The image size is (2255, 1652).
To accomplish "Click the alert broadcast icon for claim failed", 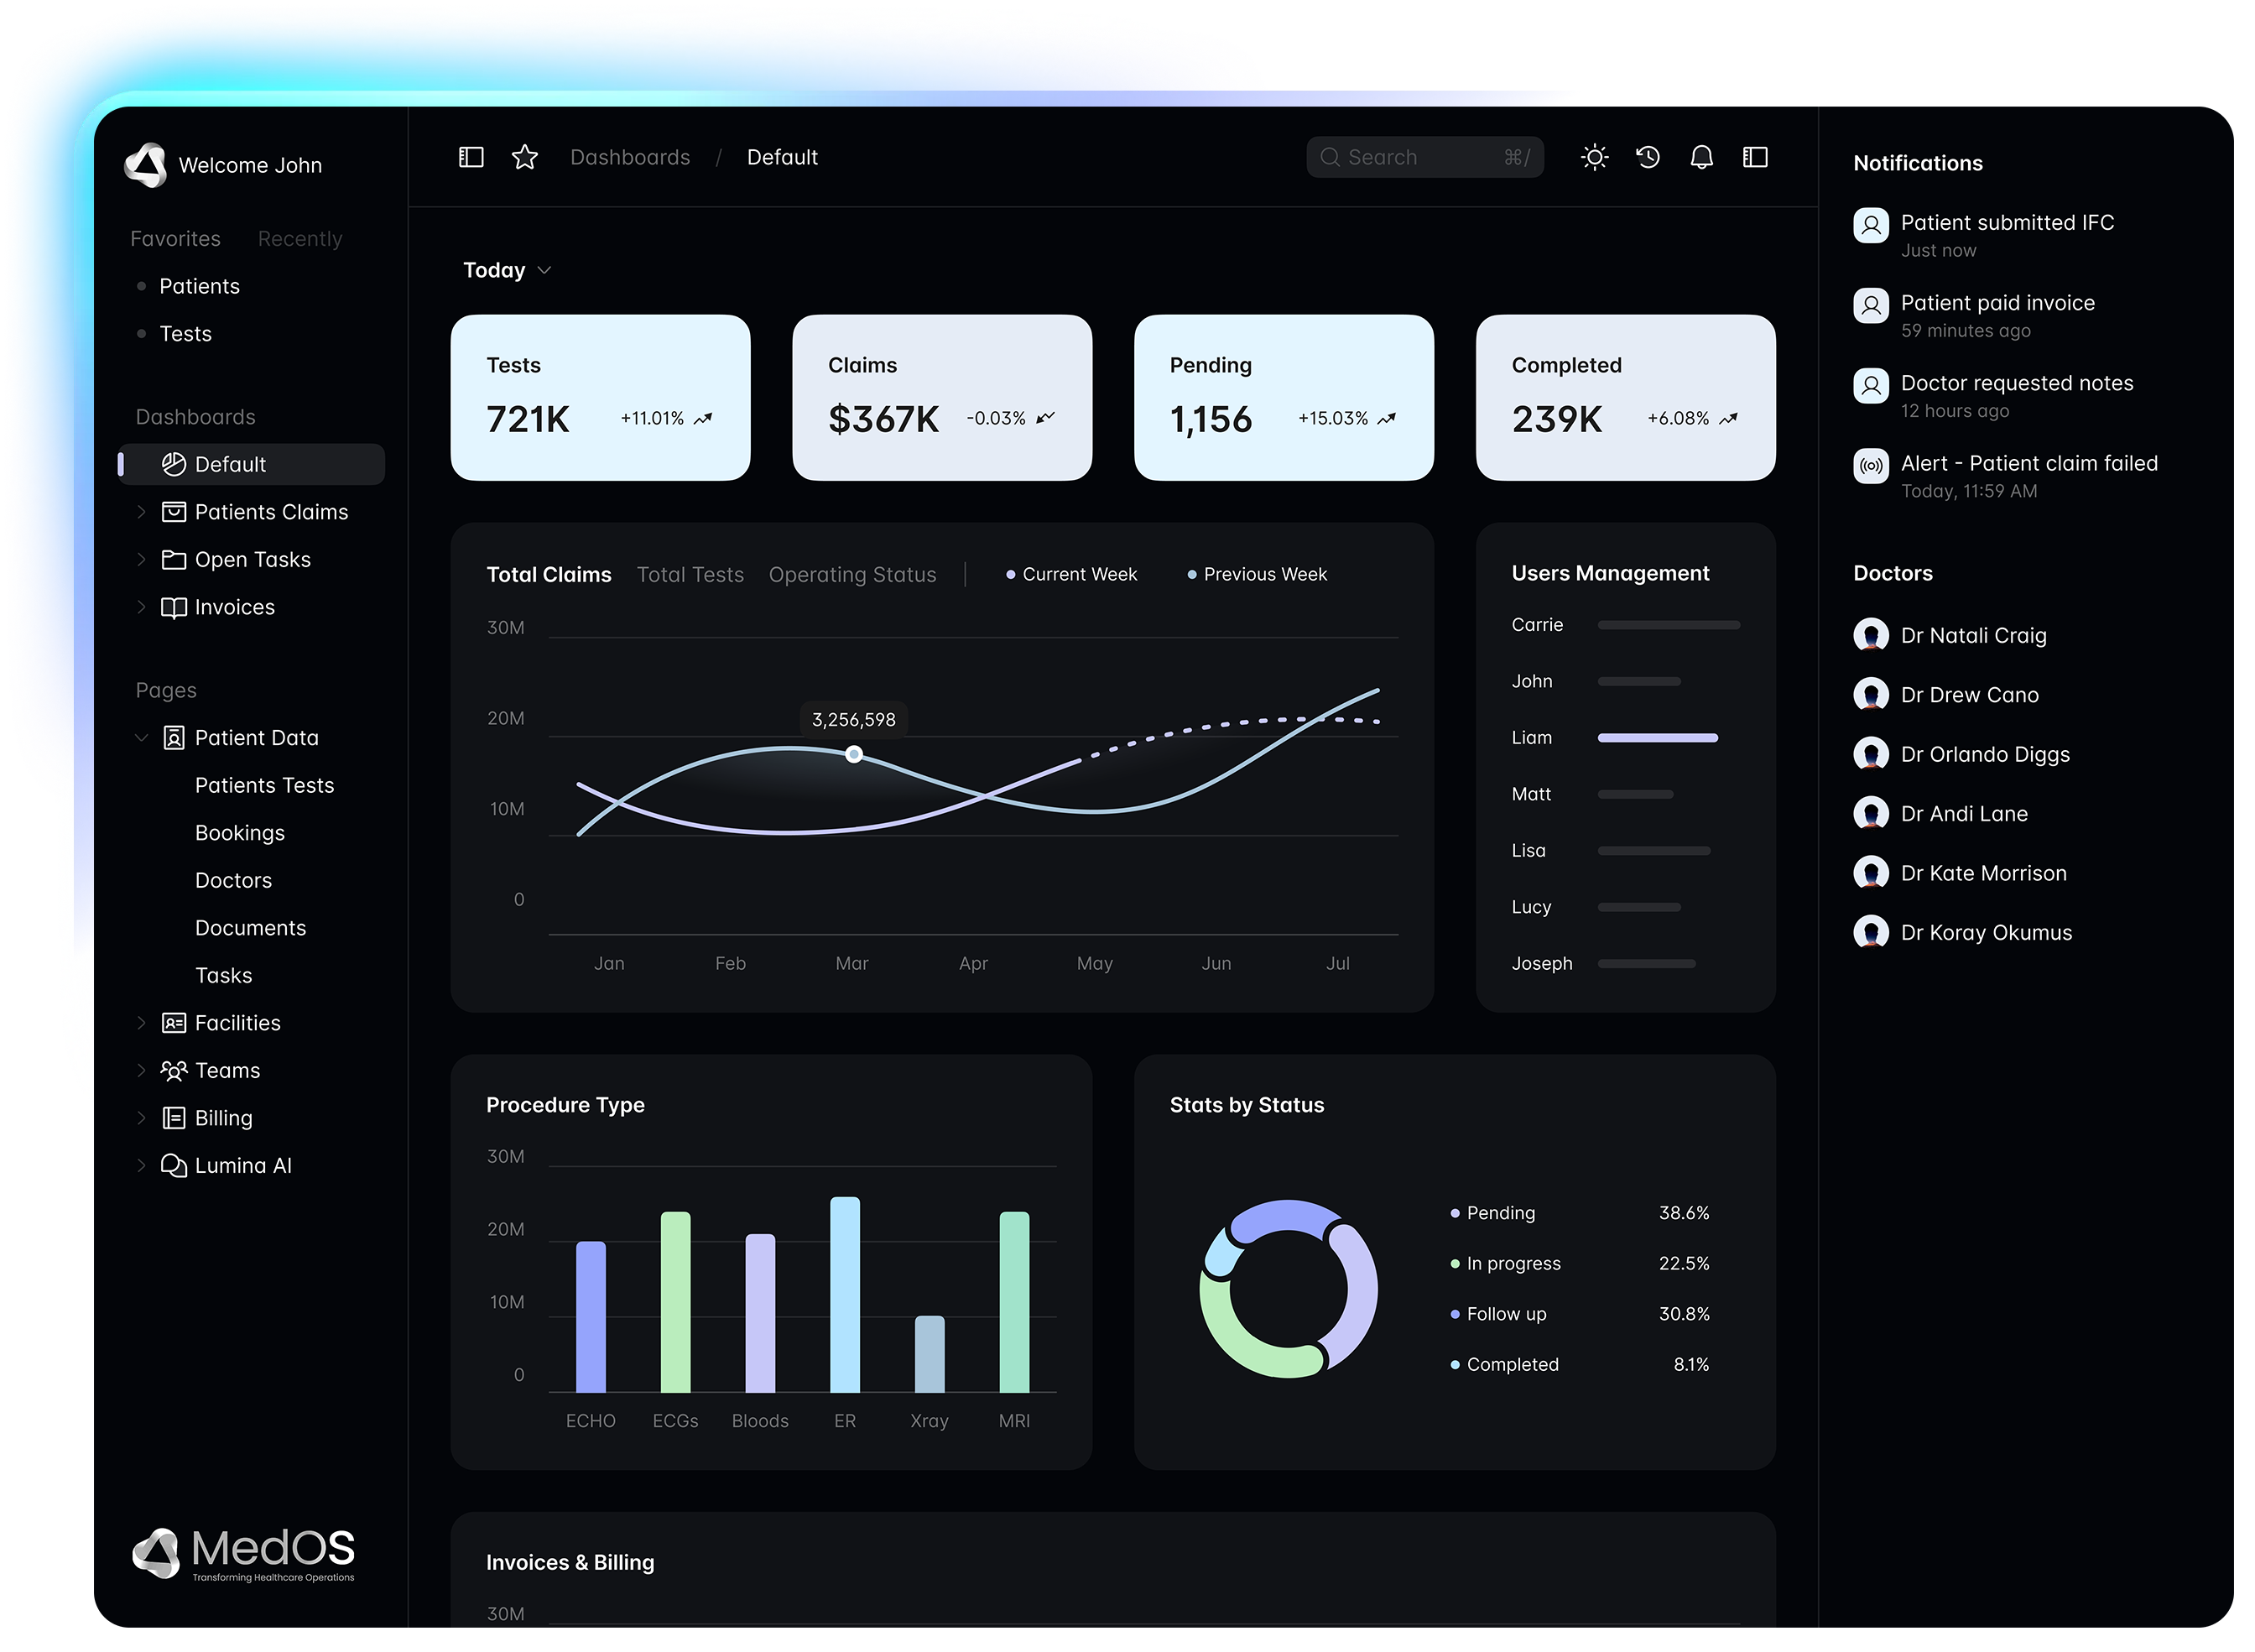I will coord(1870,466).
